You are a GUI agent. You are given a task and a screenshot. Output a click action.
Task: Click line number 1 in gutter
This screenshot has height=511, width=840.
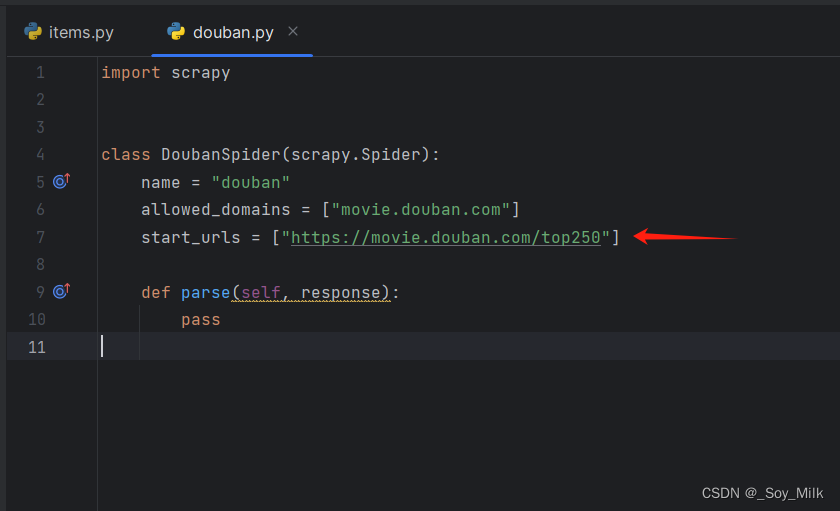tap(40, 72)
